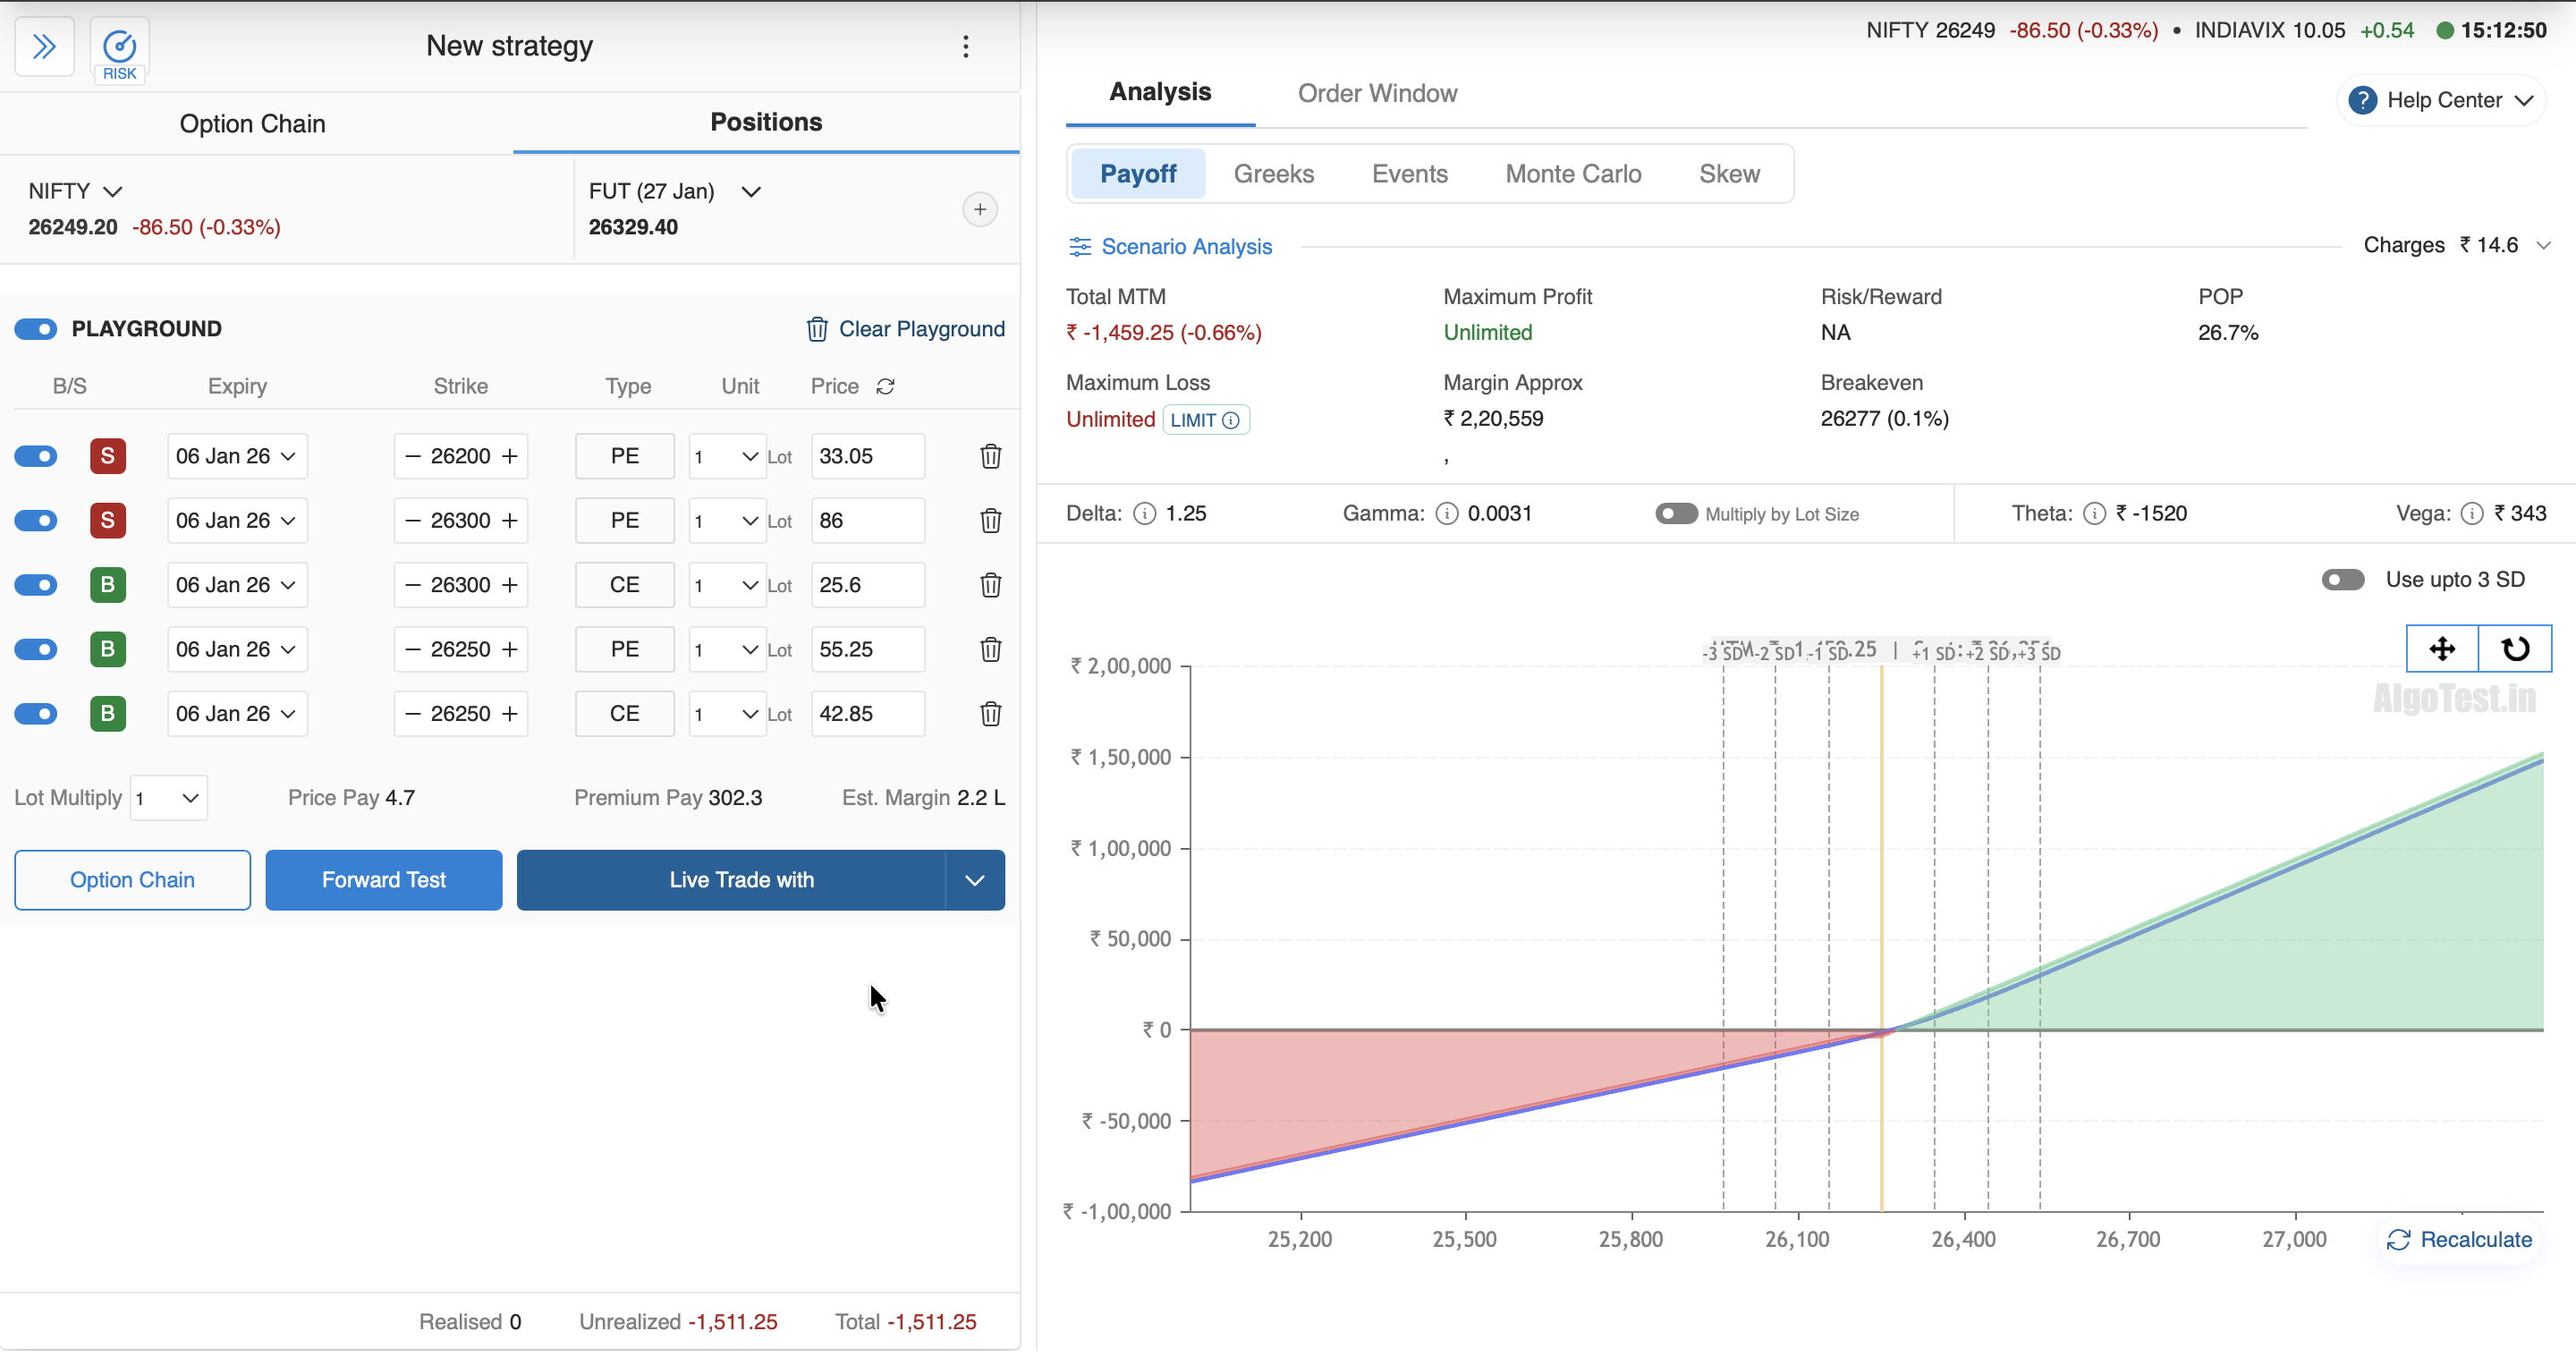
Task: Enable Multiply by Lot Size toggle
Action: pyautogui.click(x=1676, y=514)
